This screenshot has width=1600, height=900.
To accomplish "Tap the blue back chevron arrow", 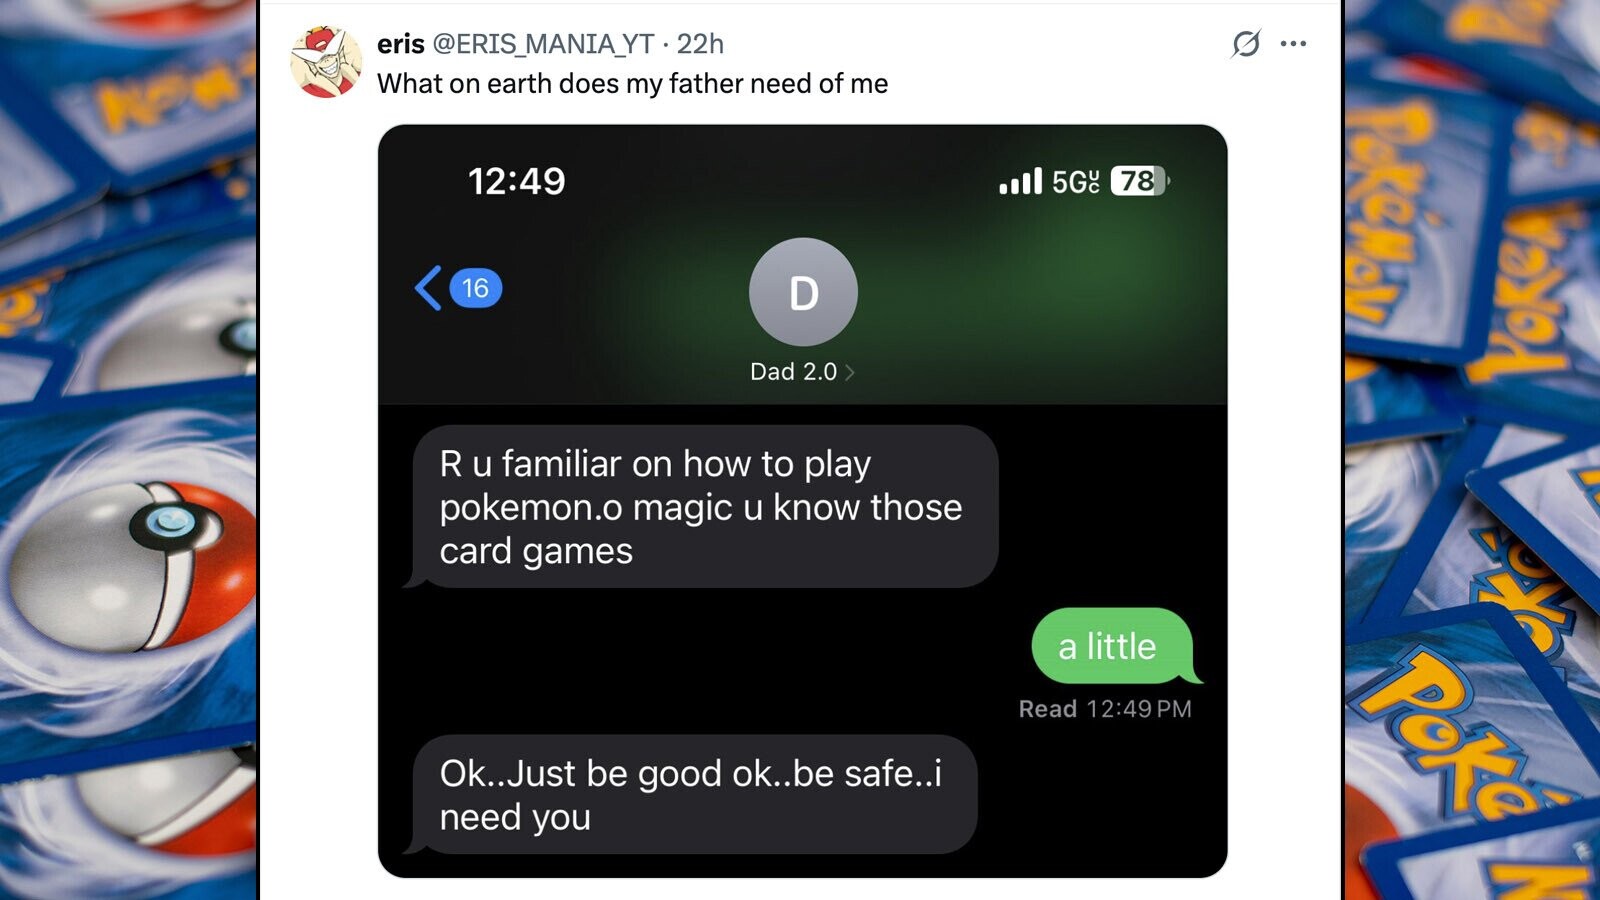I will point(428,288).
